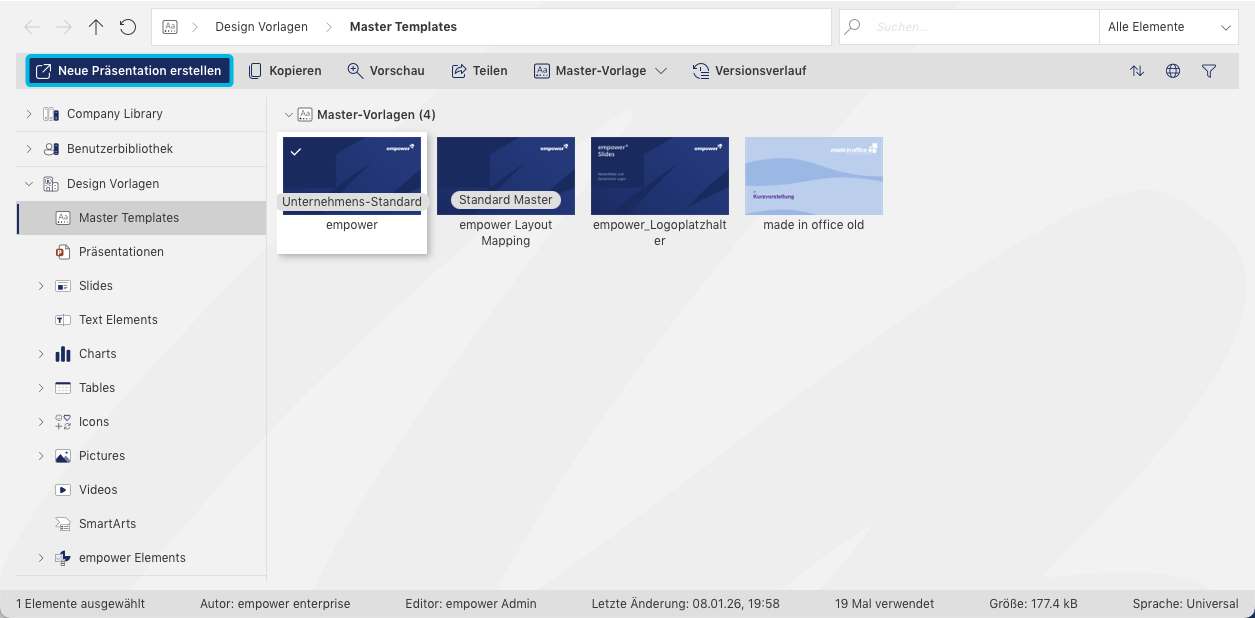Click the Master-Vorlagen group header icon
The width and height of the screenshot is (1255, 618).
(x=305, y=115)
